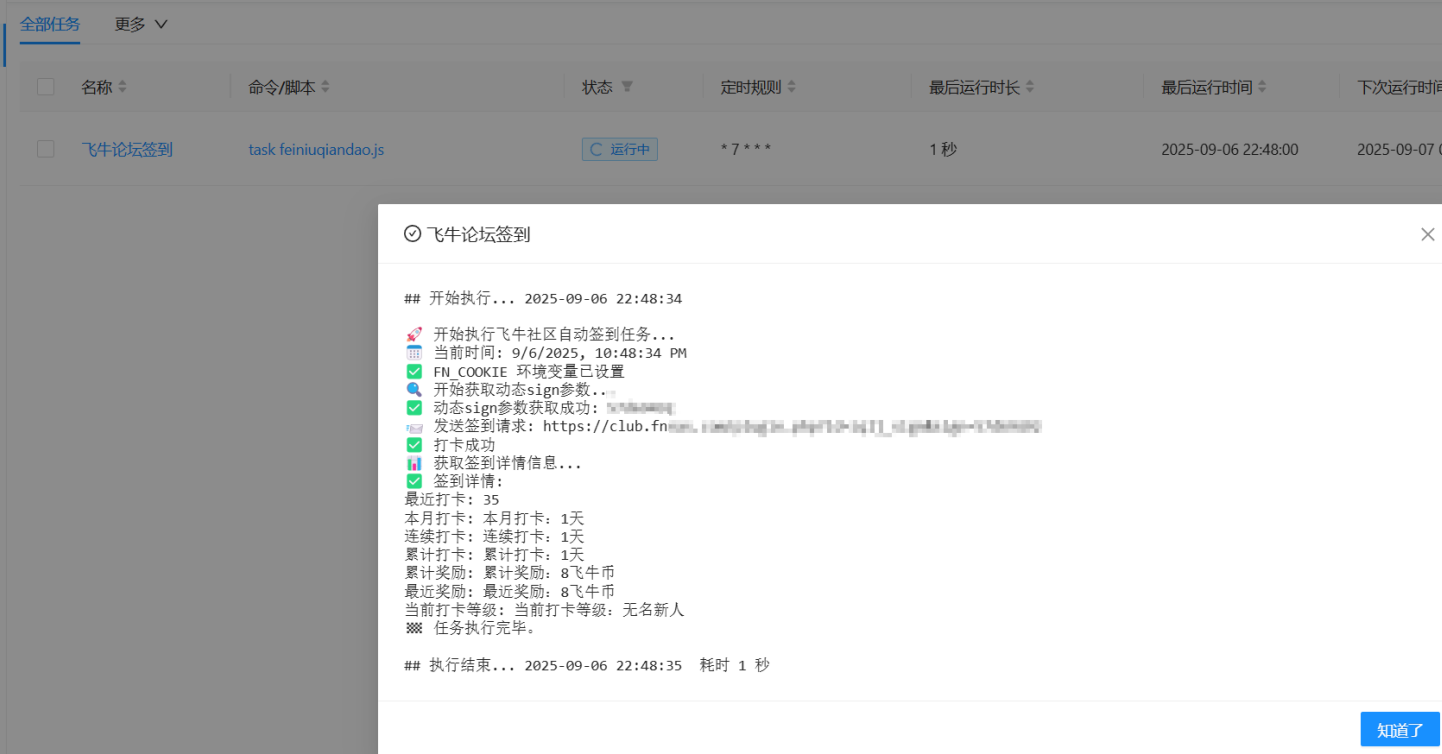Click the * 7 * * * cron rule cell

pos(746,149)
